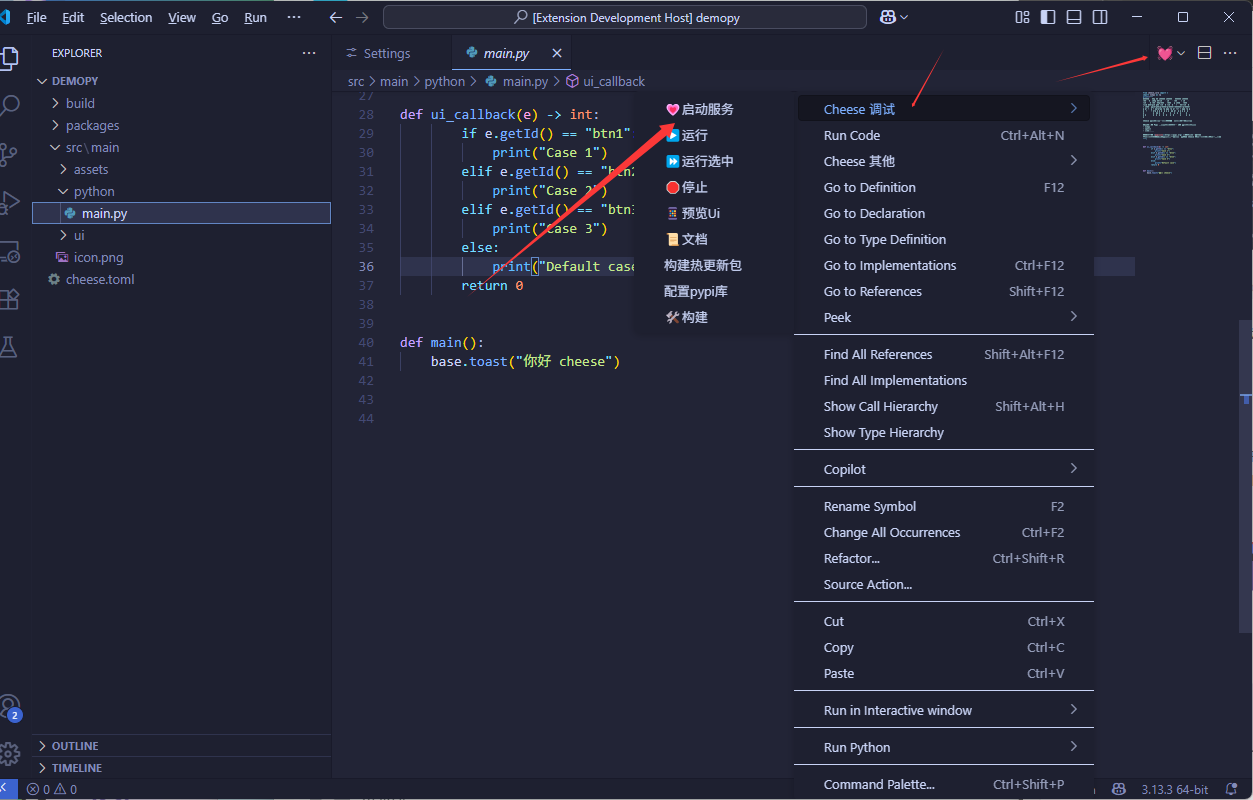Open Cheese 其他 submenu in context menu
Viewport: 1253px width, 800px height.
(944, 161)
